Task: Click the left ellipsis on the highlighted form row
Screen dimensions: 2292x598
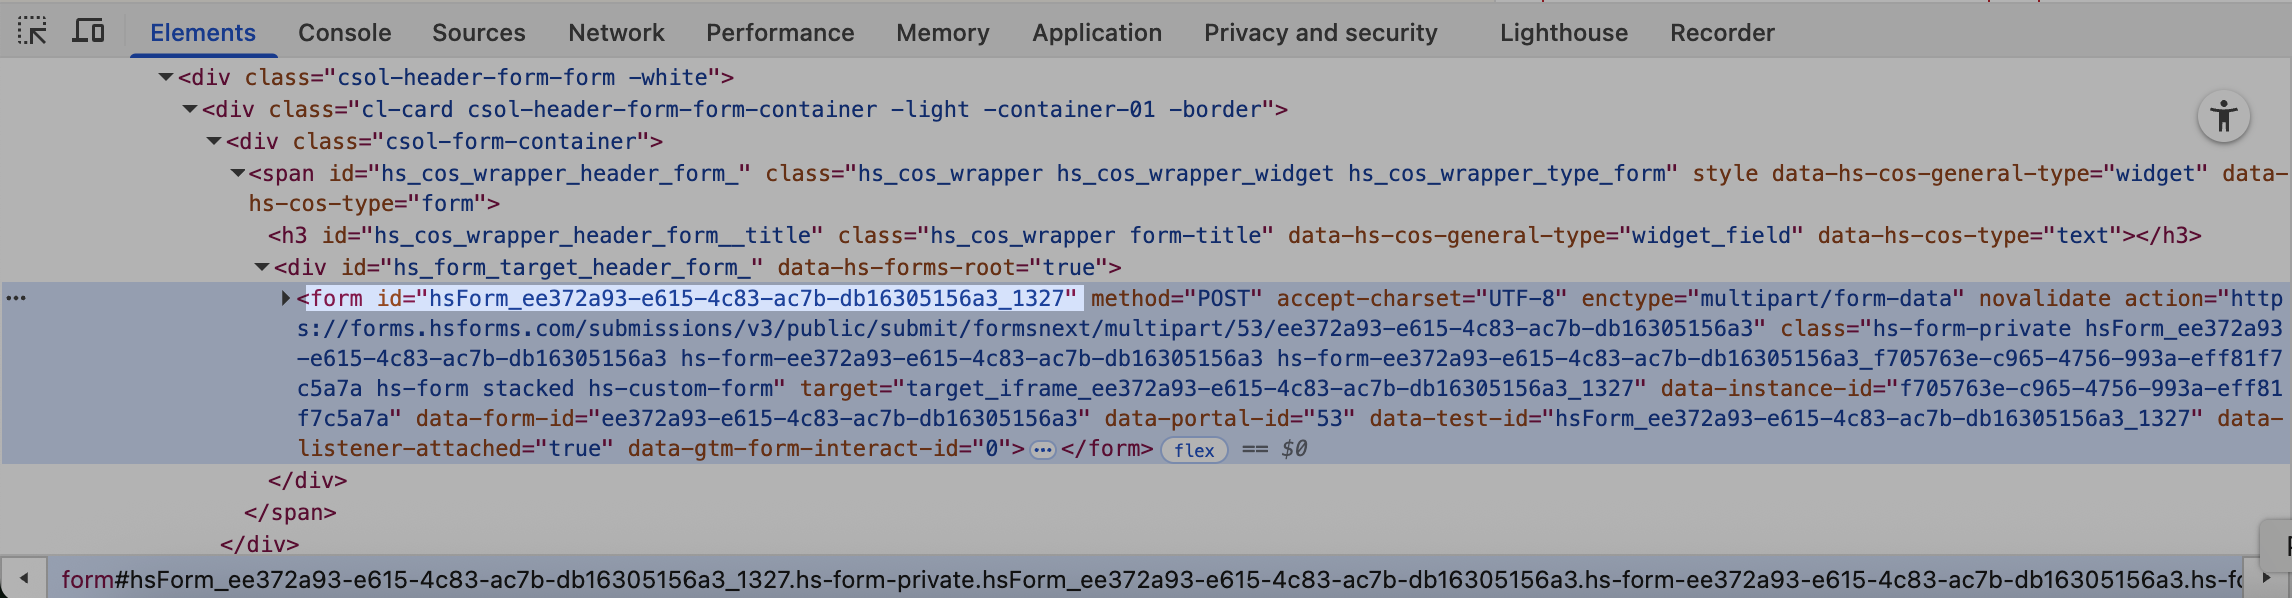Action: (x=14, y=299)
